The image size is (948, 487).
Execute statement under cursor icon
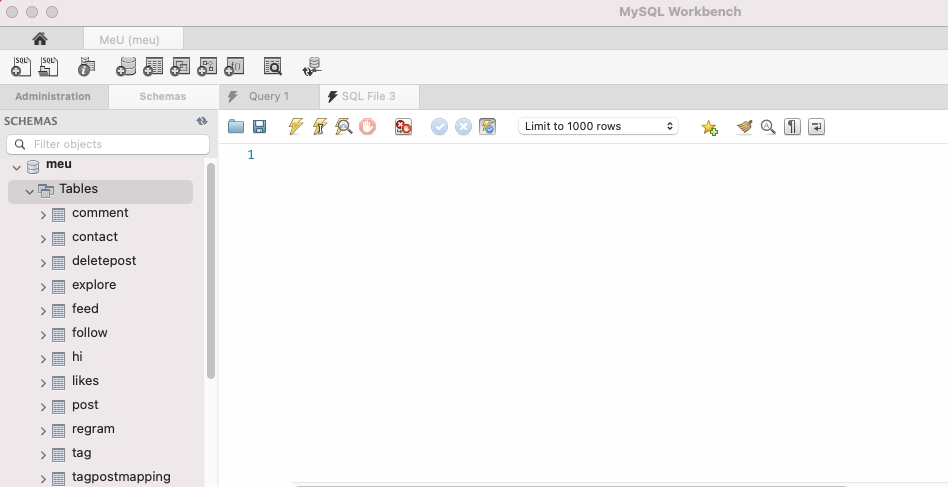tap(319, 126)
